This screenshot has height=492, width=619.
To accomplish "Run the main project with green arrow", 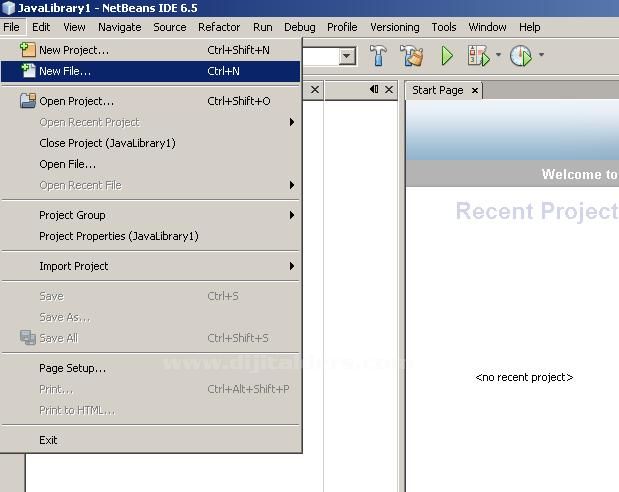I will pos(447,56).
